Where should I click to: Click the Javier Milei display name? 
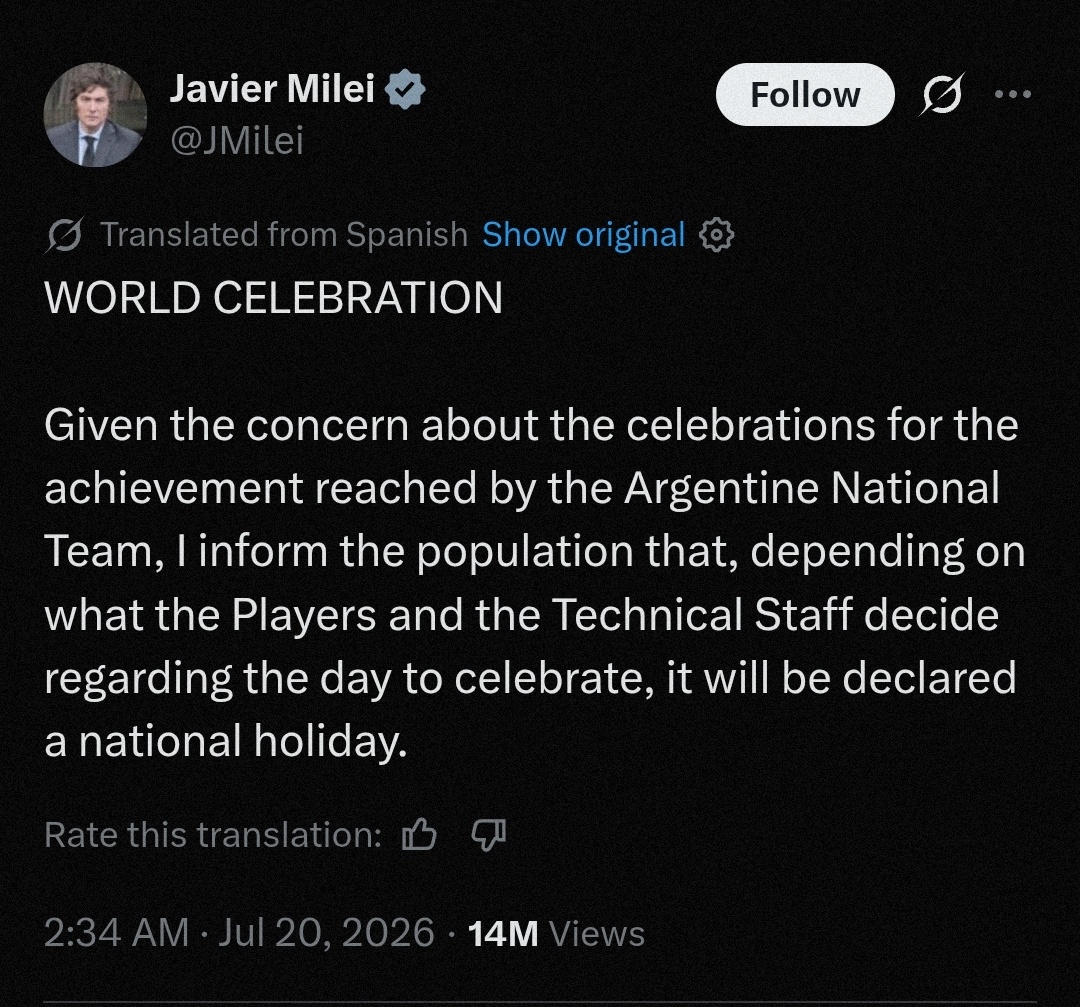click(x=272, y=89)
